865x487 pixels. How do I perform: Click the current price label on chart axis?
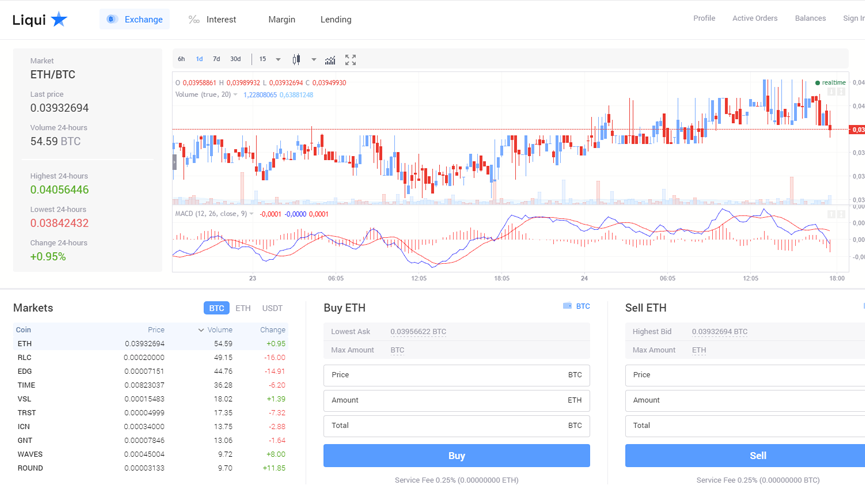click(x=857, y=130)
